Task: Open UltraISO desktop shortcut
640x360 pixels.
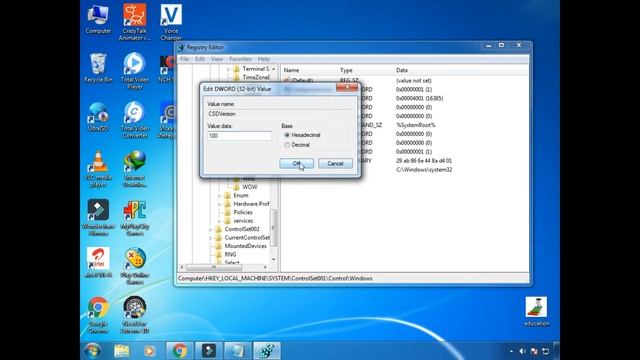Action: coord(98,117)
